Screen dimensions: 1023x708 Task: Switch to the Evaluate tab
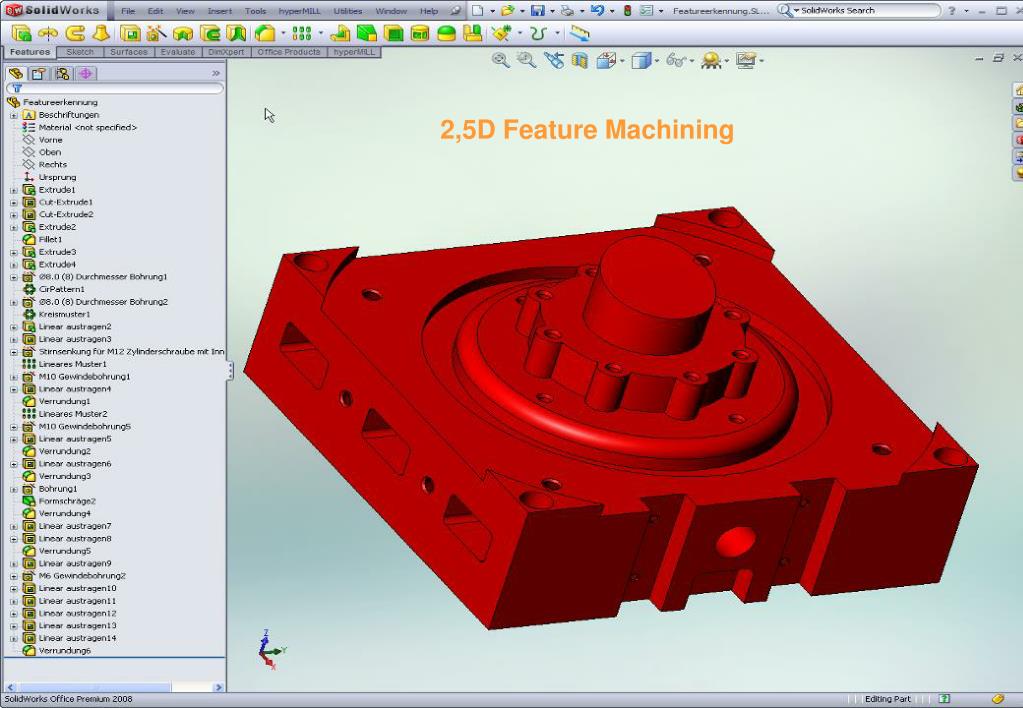[178, 52]
